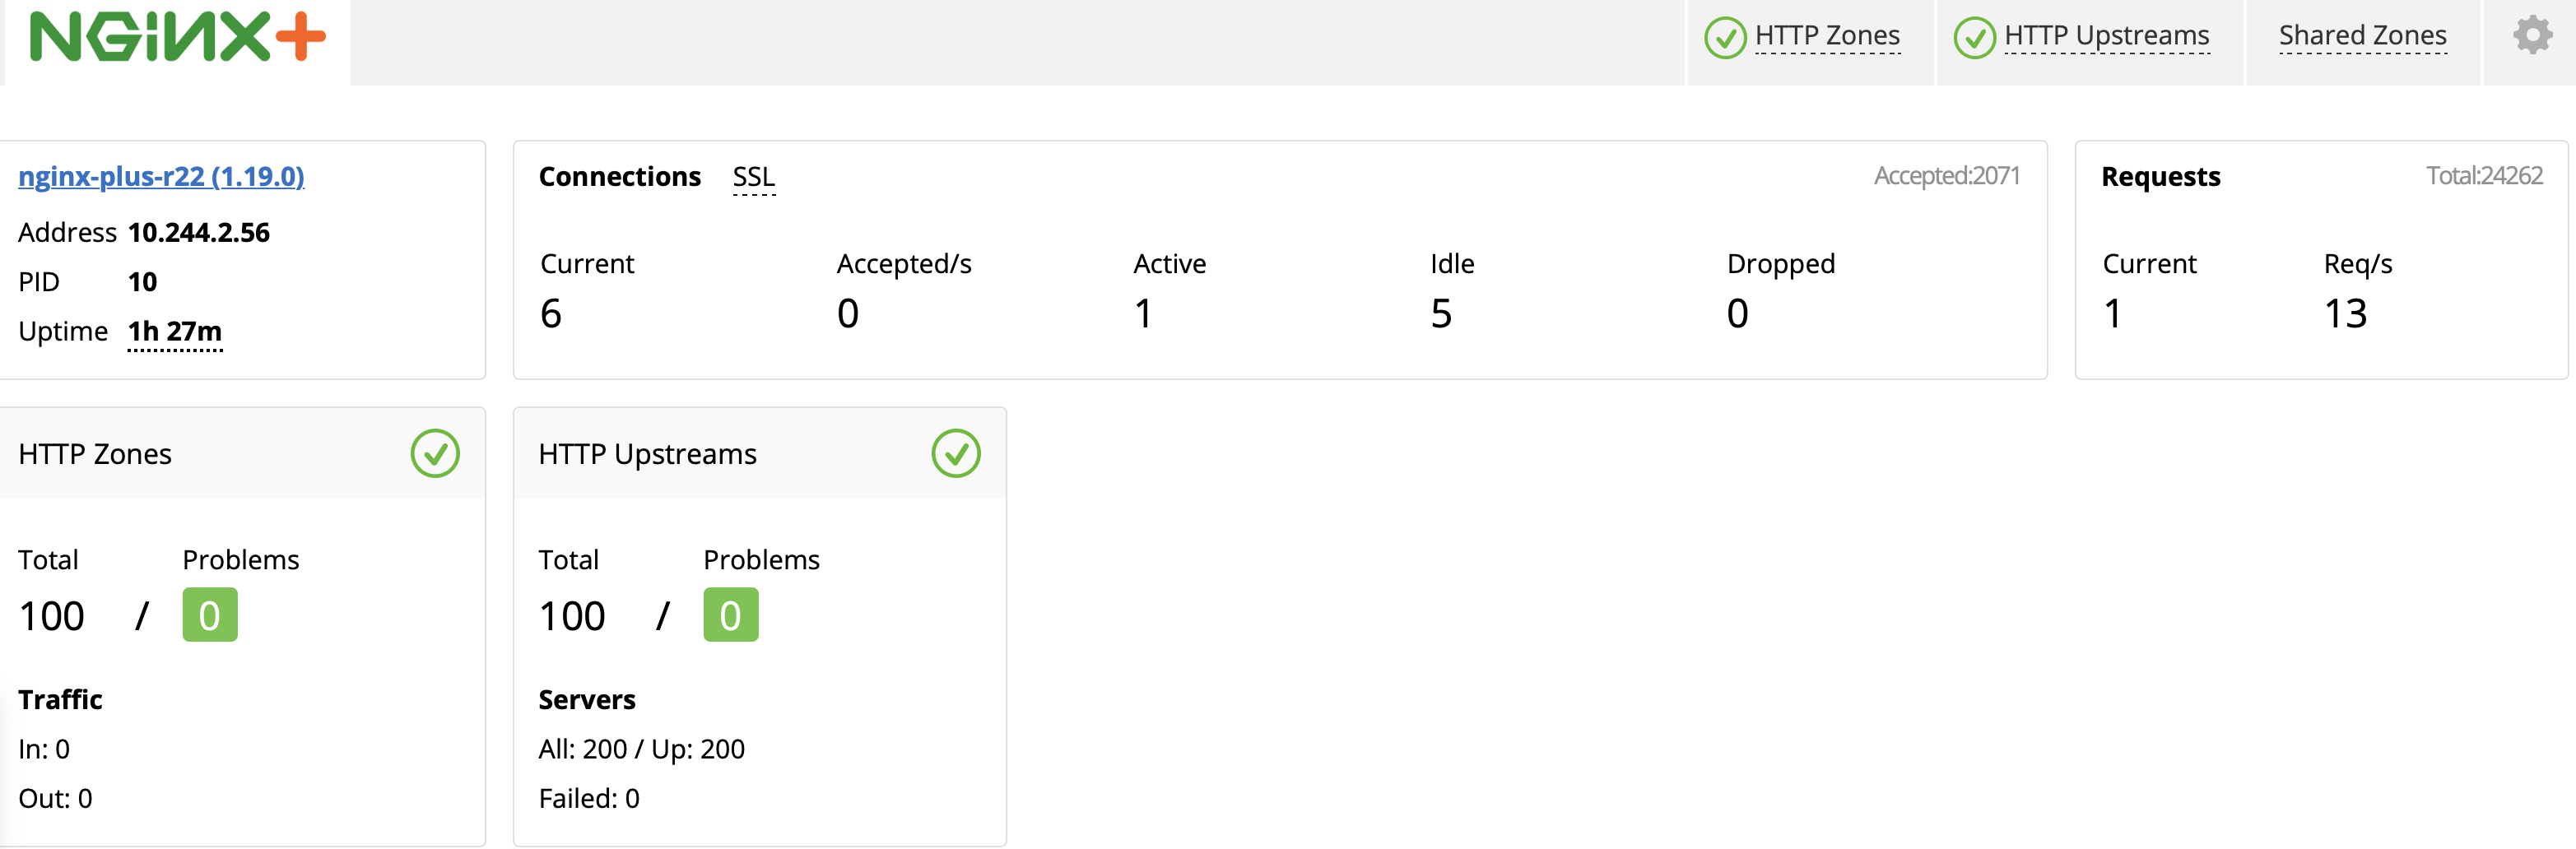Click the Servers heading
Screen dimensions: 2576x849
point(587,699)
